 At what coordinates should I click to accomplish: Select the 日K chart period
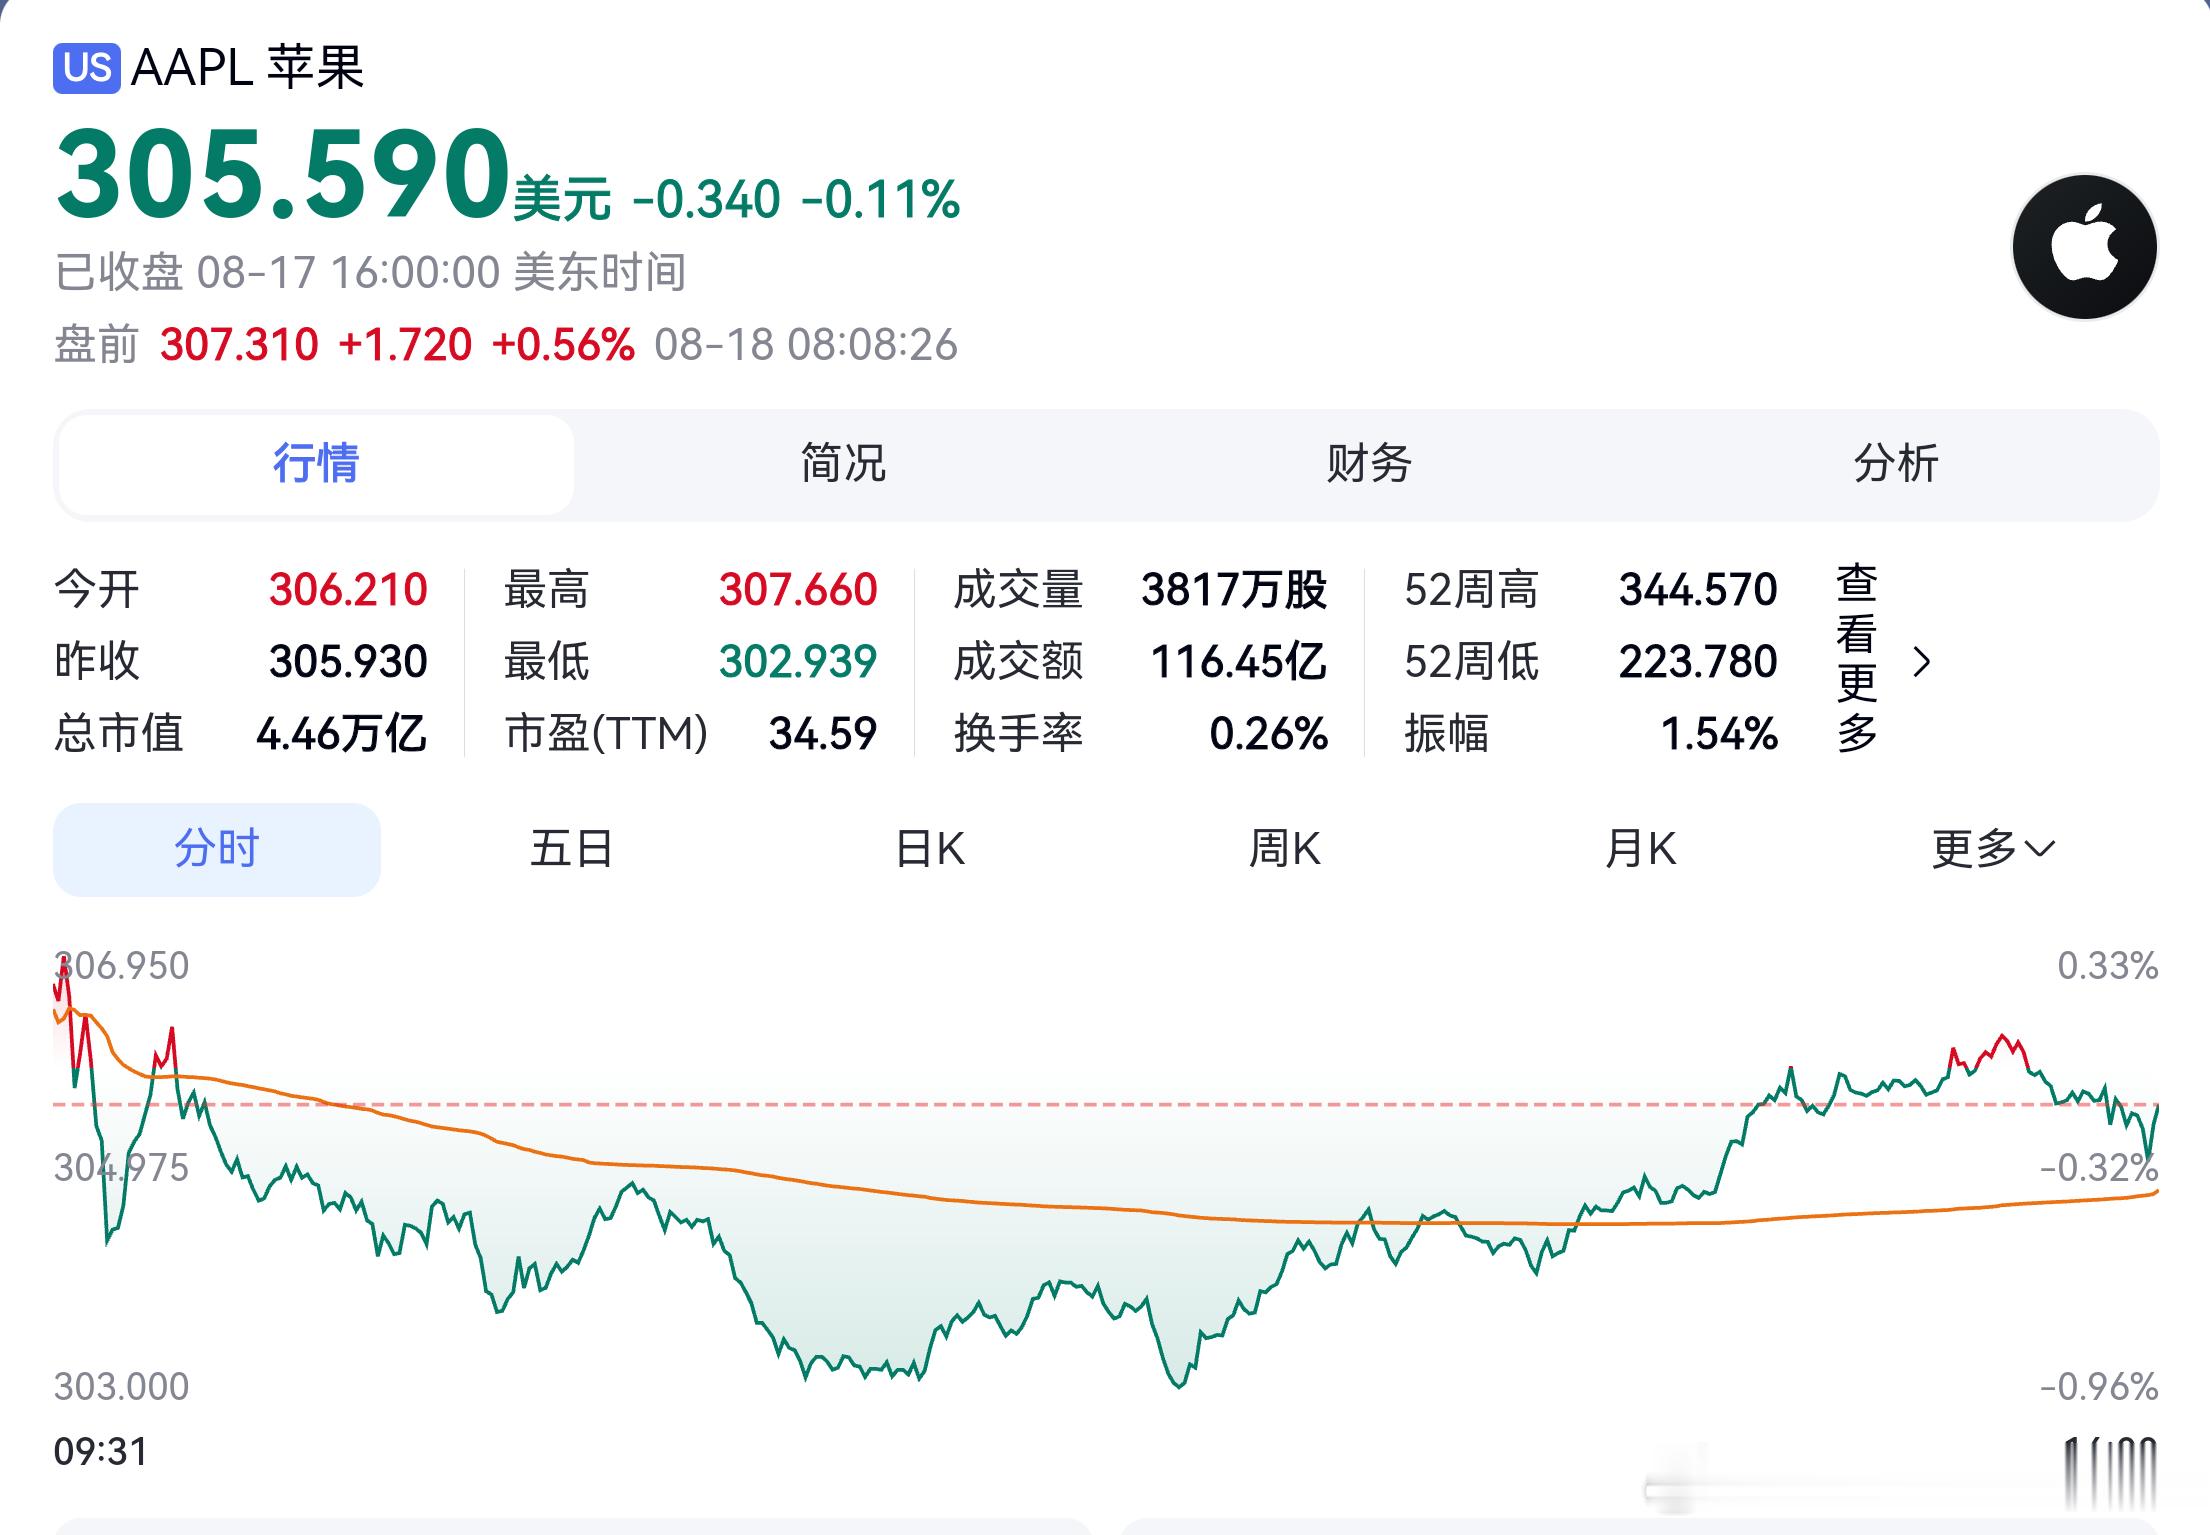pos(930,849)
